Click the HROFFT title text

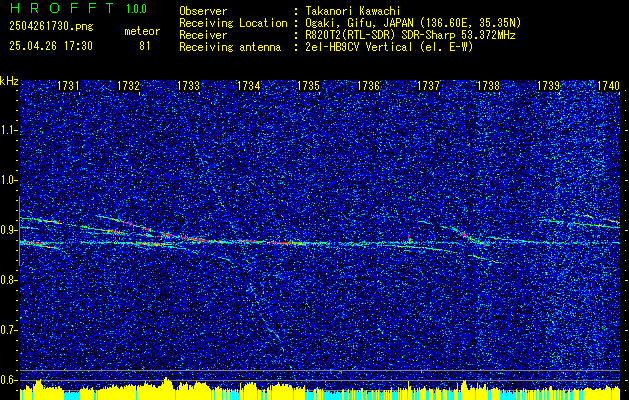click(61, 8)
